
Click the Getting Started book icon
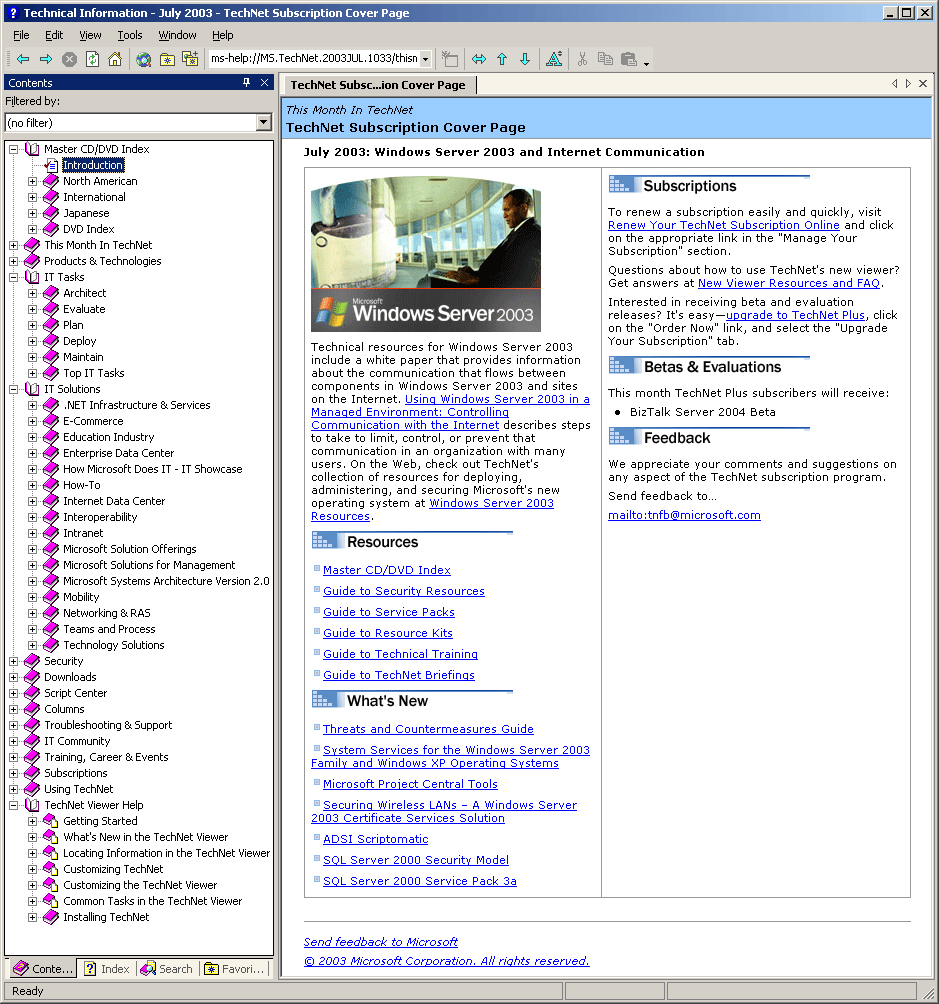click(x=51, y=822)
